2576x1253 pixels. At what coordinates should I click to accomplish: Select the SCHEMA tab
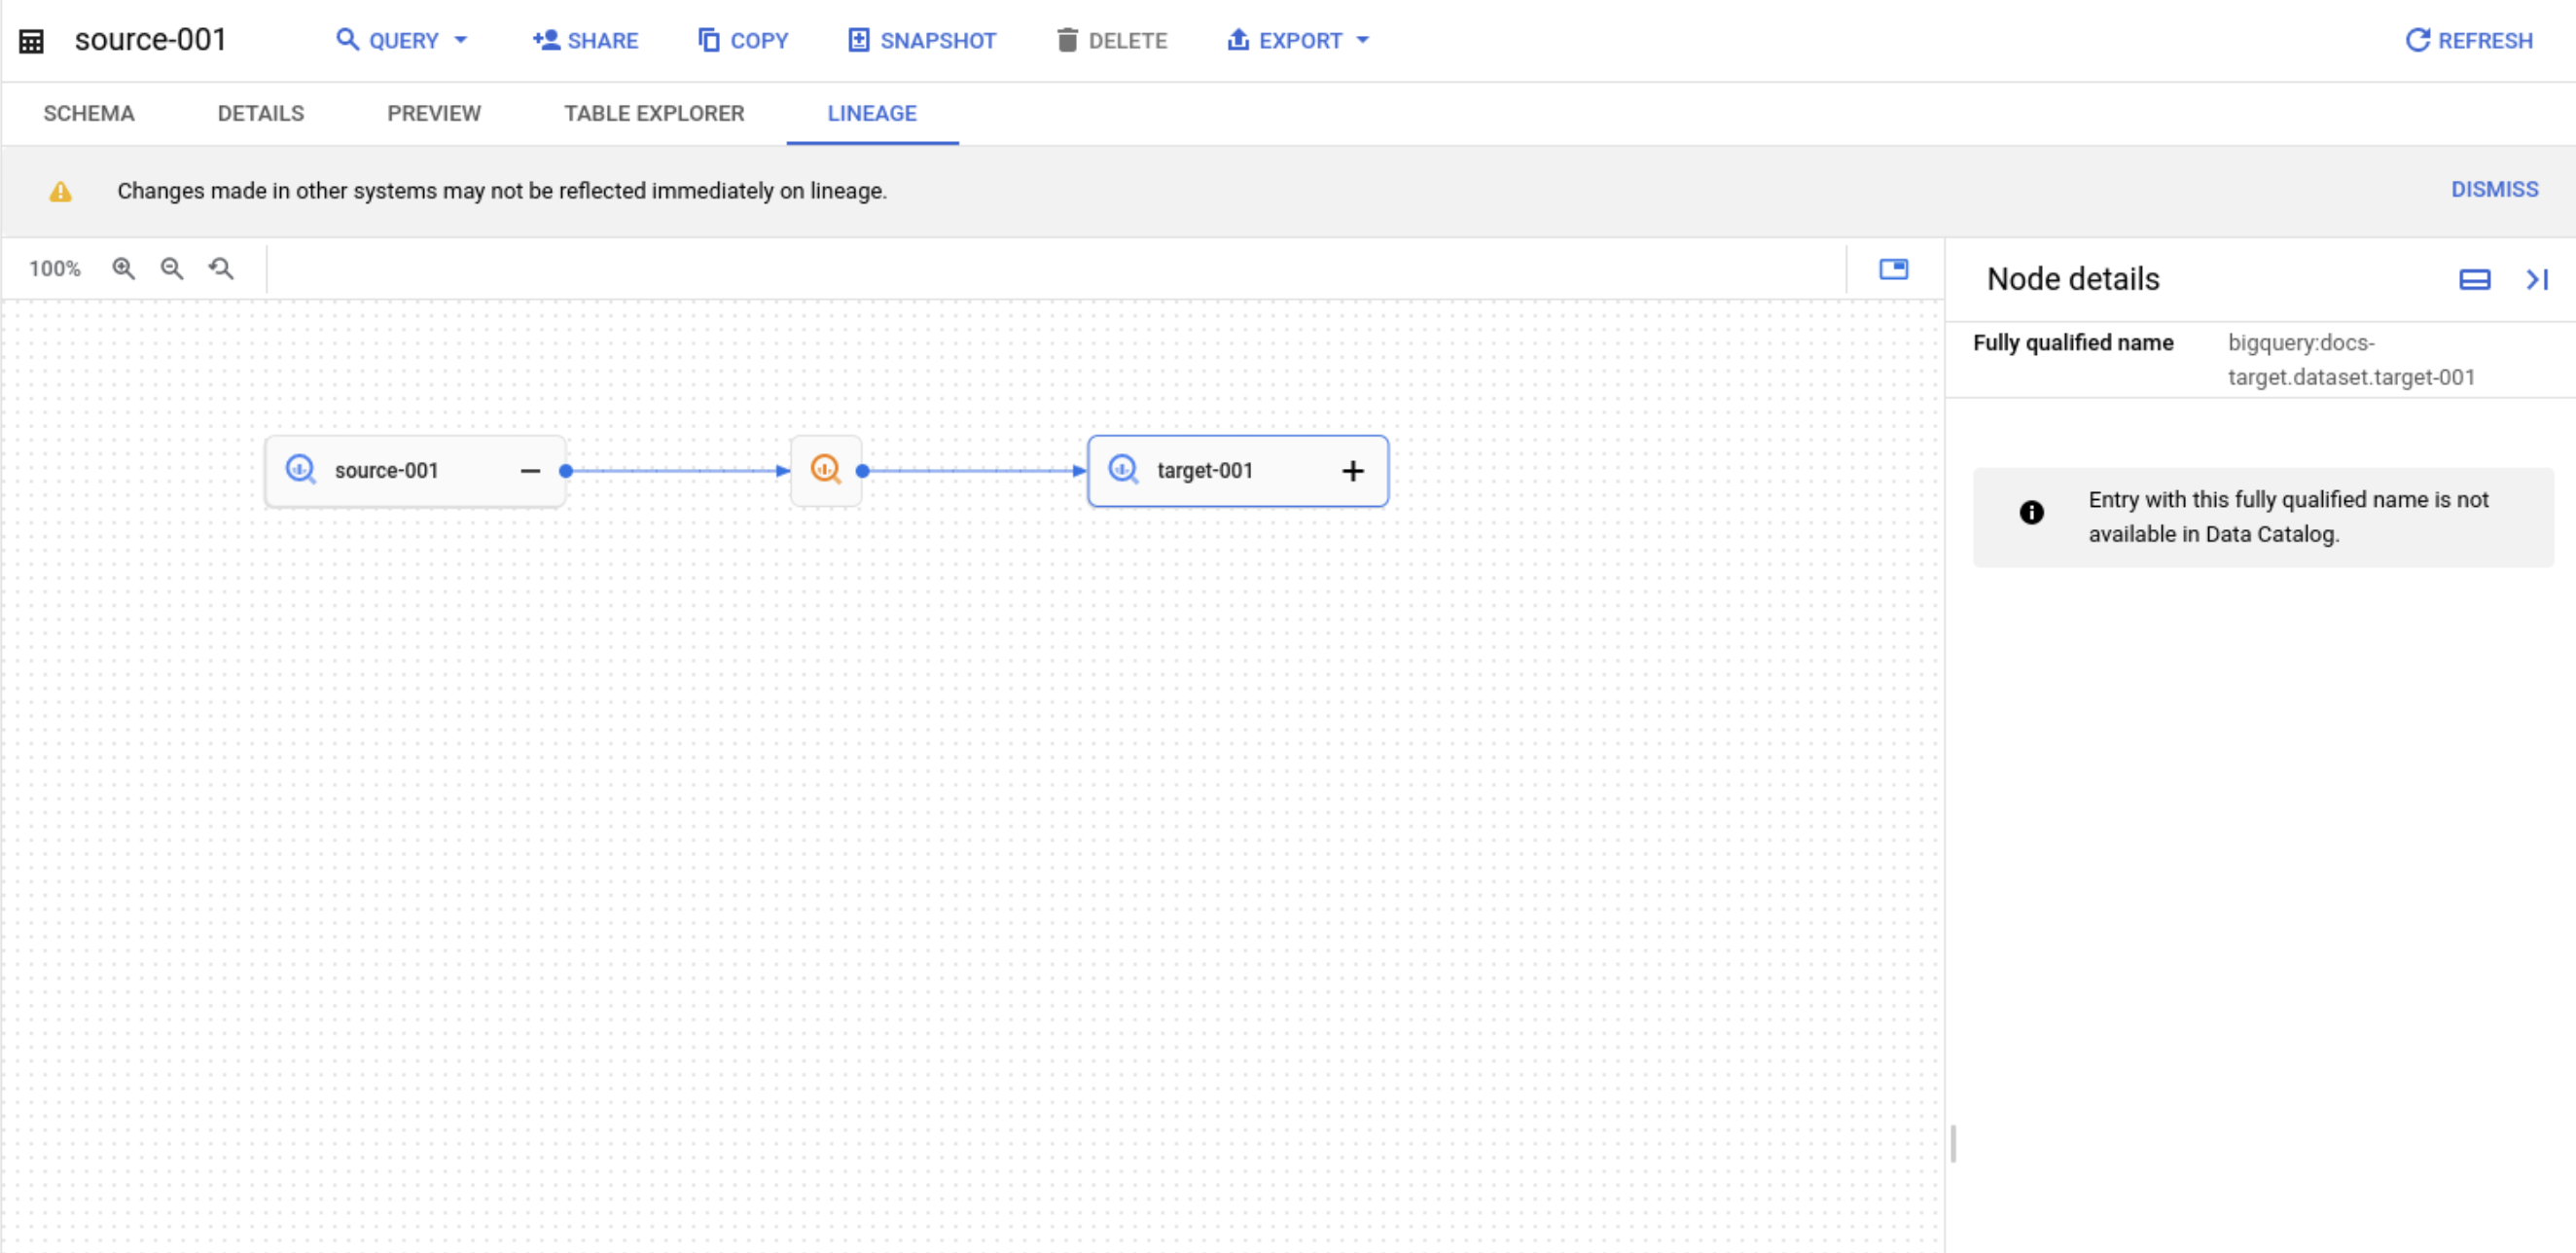pos(89,112)
